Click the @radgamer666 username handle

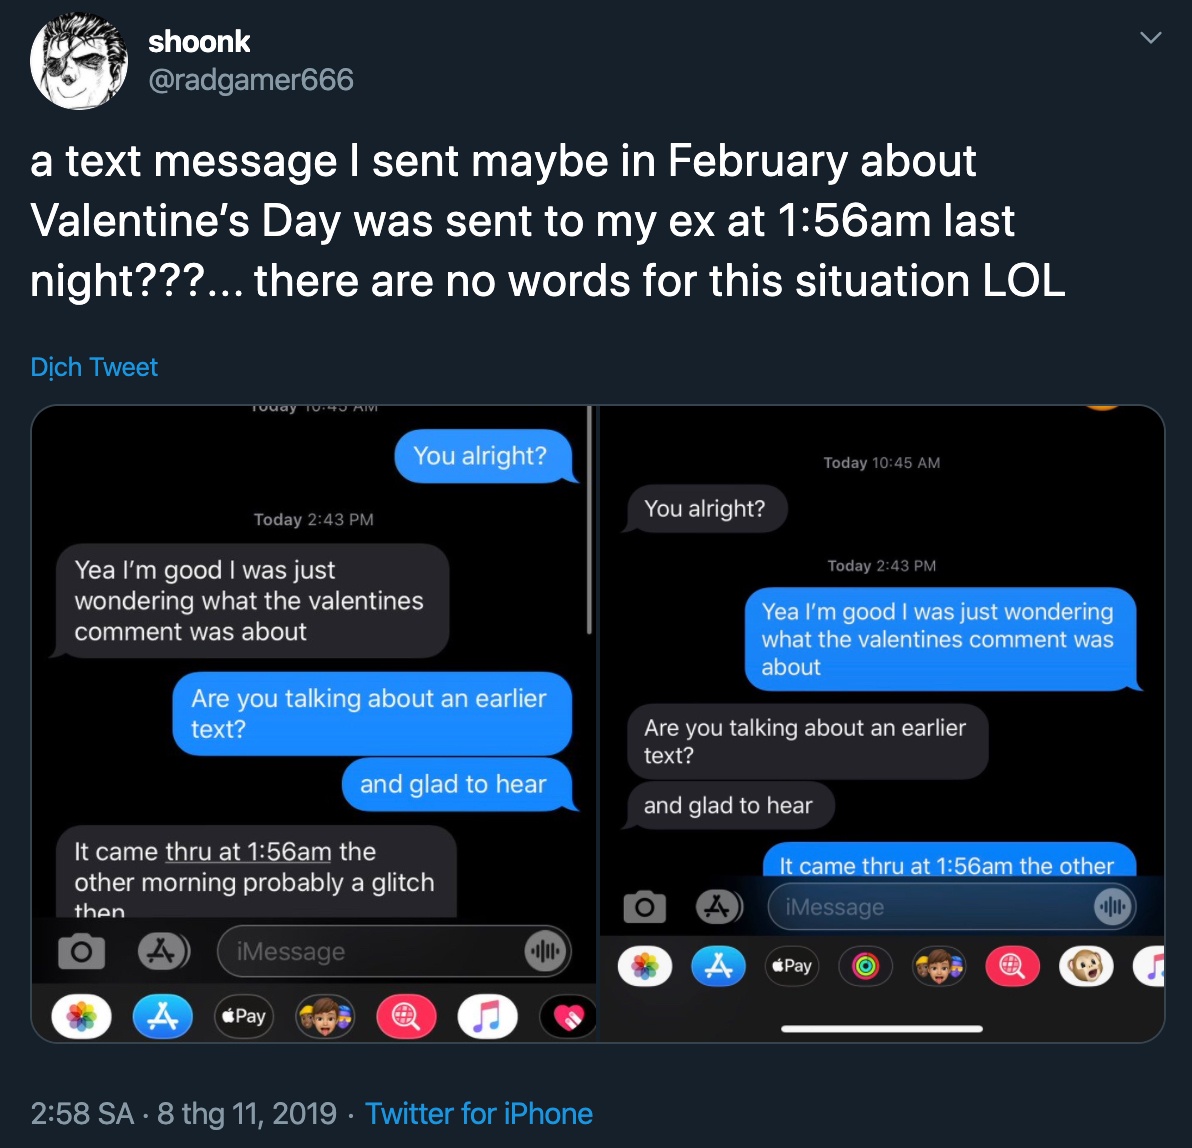(252, 79)
